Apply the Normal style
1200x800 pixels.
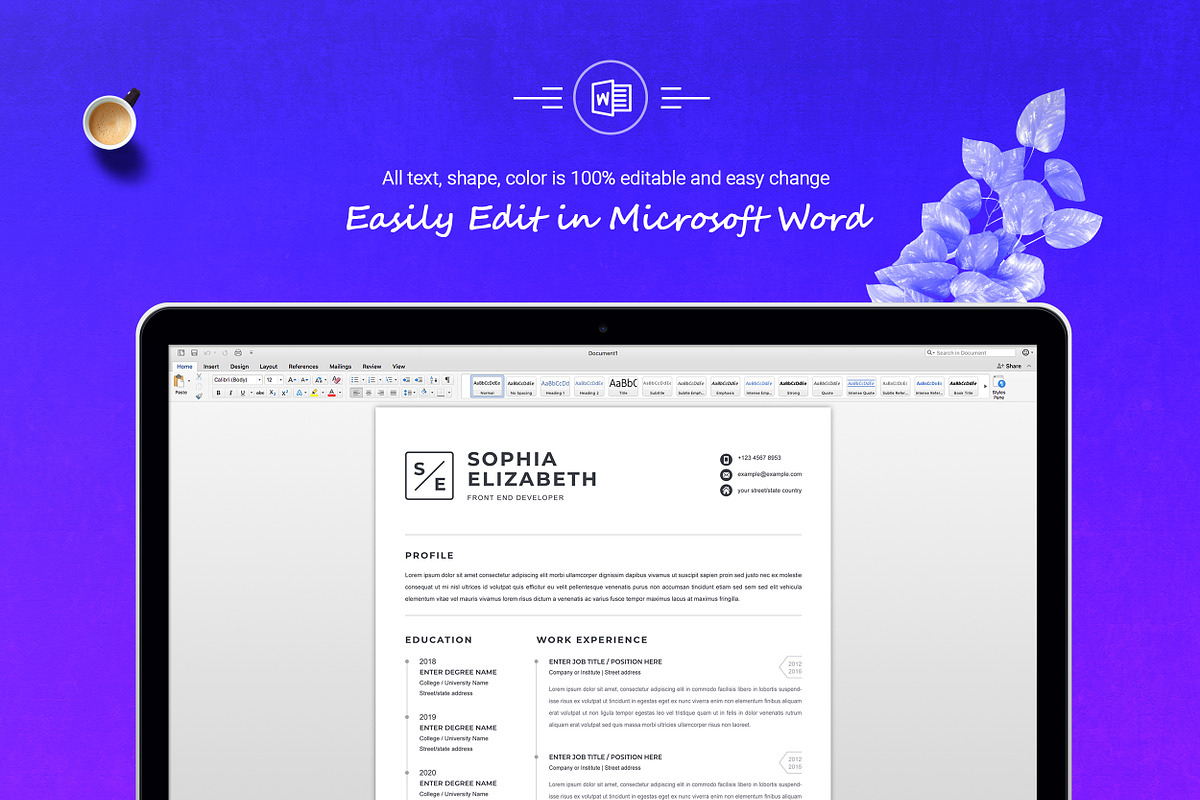[487, 386]
